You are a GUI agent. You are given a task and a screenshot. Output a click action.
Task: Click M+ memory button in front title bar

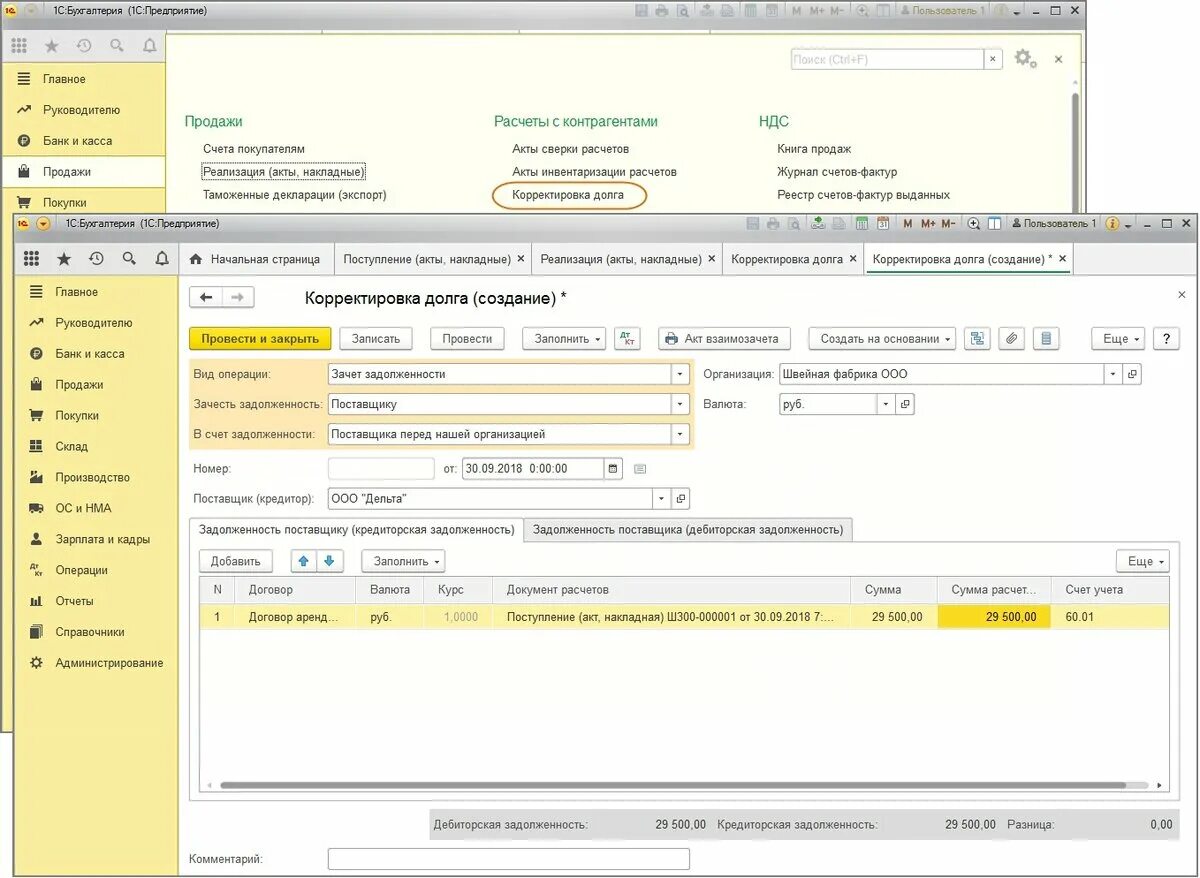(928, 223)
